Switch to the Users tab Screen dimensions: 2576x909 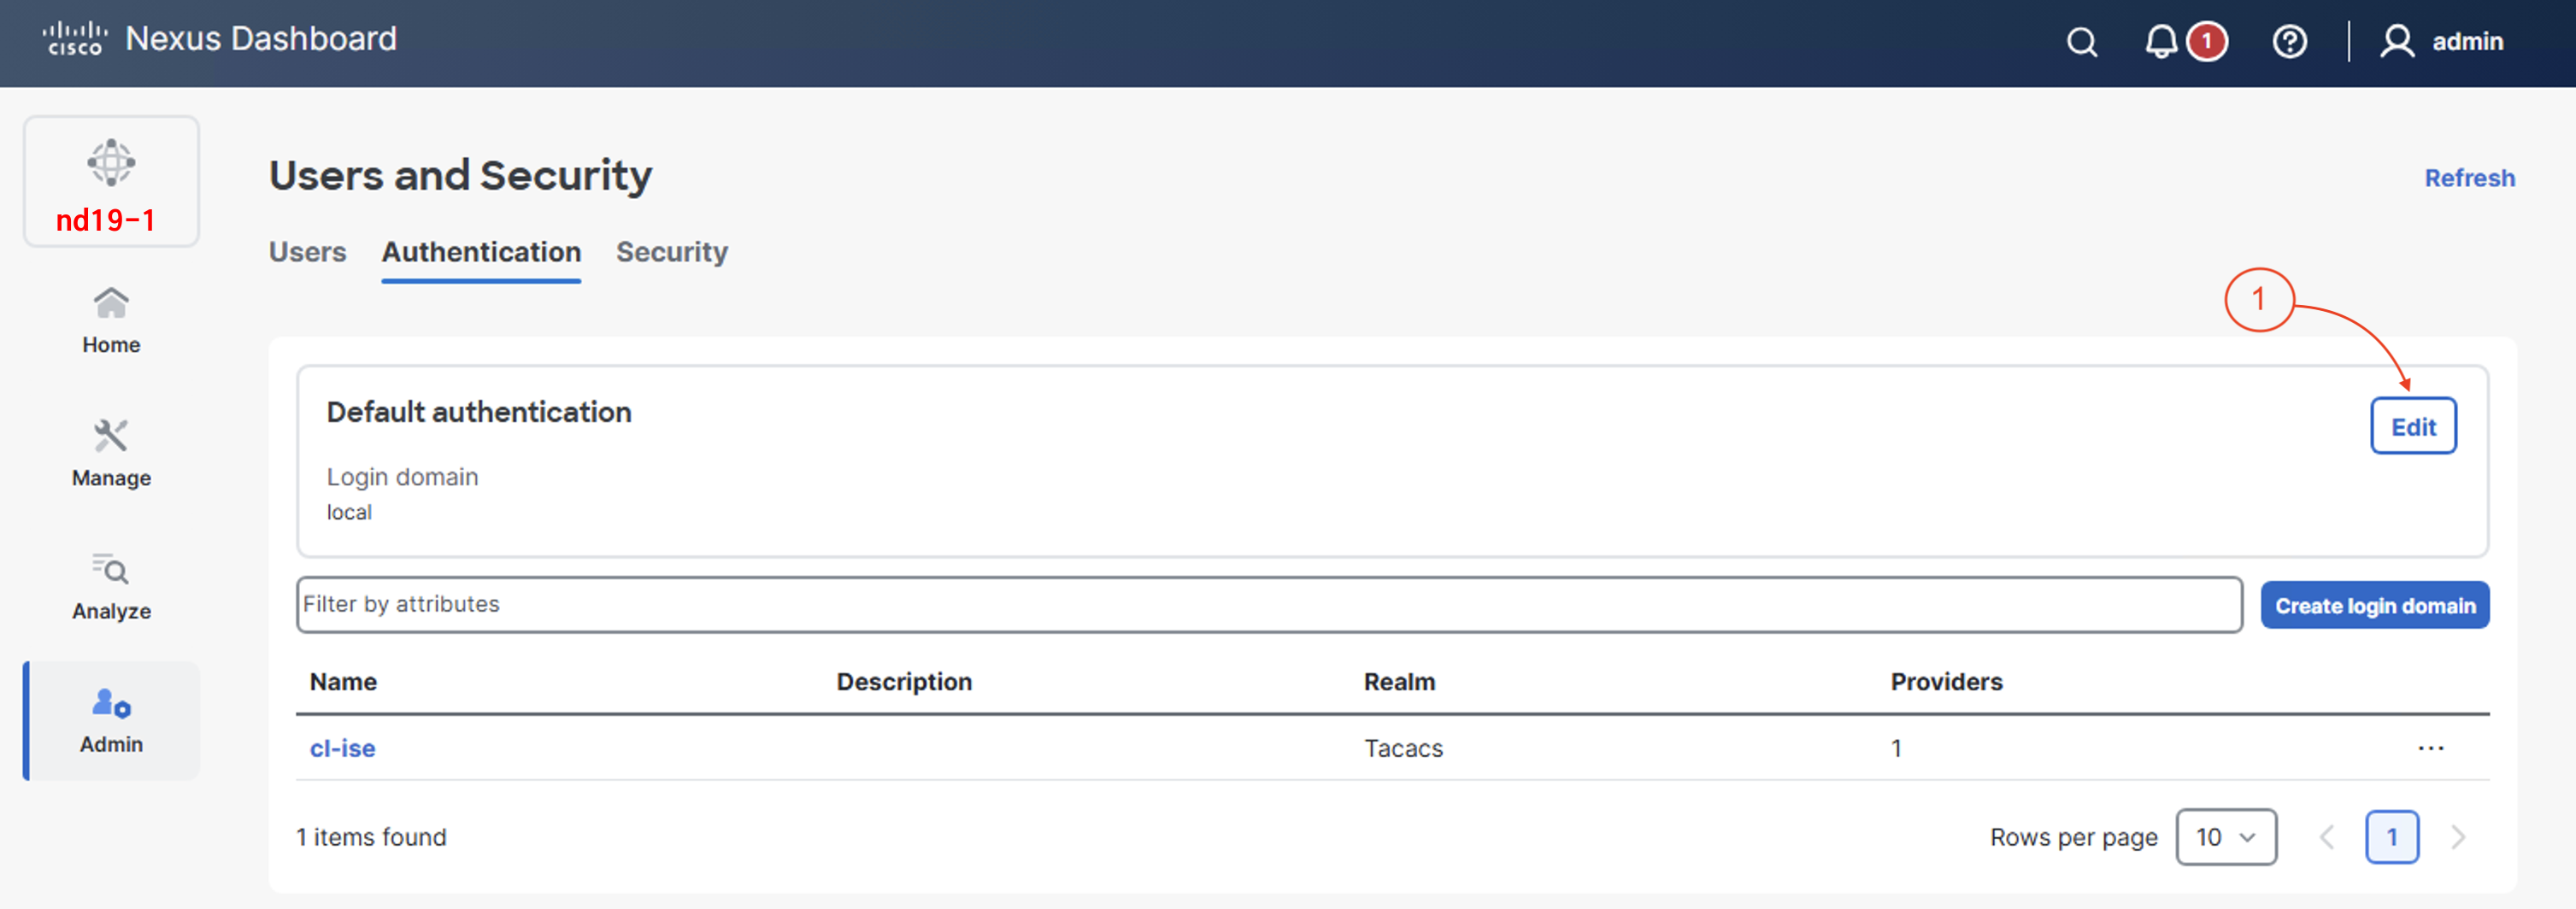(307, 252)
